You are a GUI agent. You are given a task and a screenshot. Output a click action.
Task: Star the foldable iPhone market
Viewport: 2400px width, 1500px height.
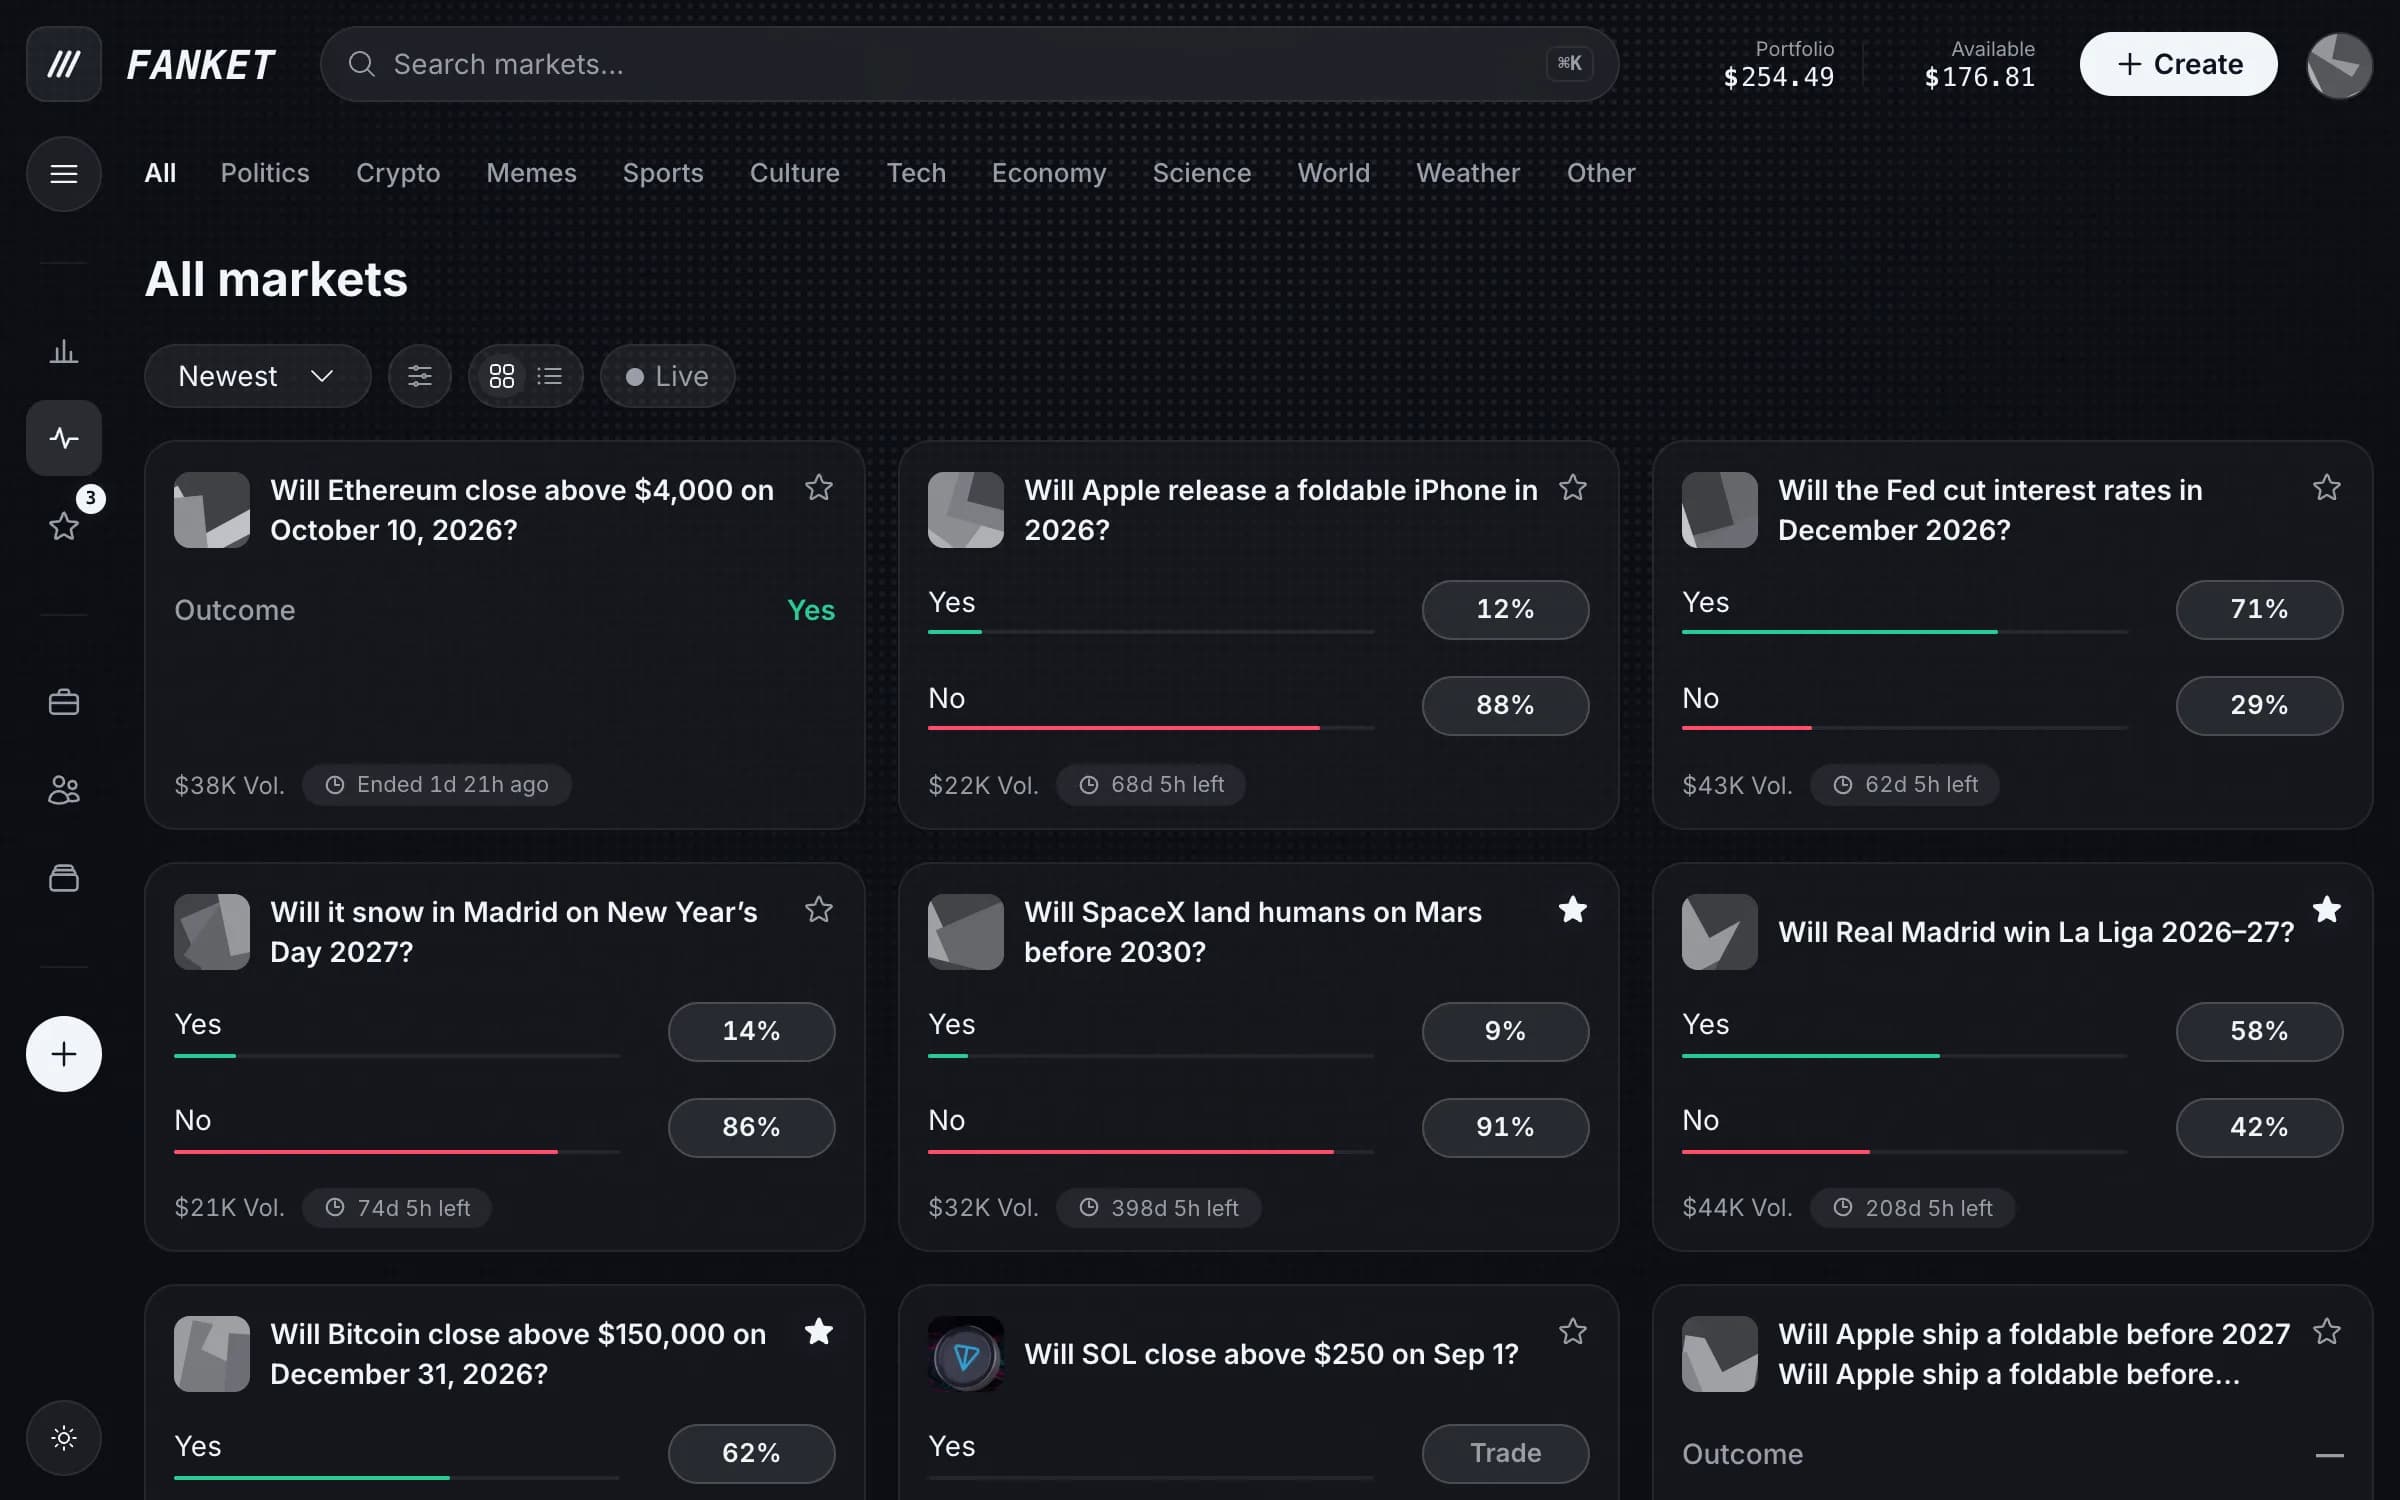tap(1572, 488)
